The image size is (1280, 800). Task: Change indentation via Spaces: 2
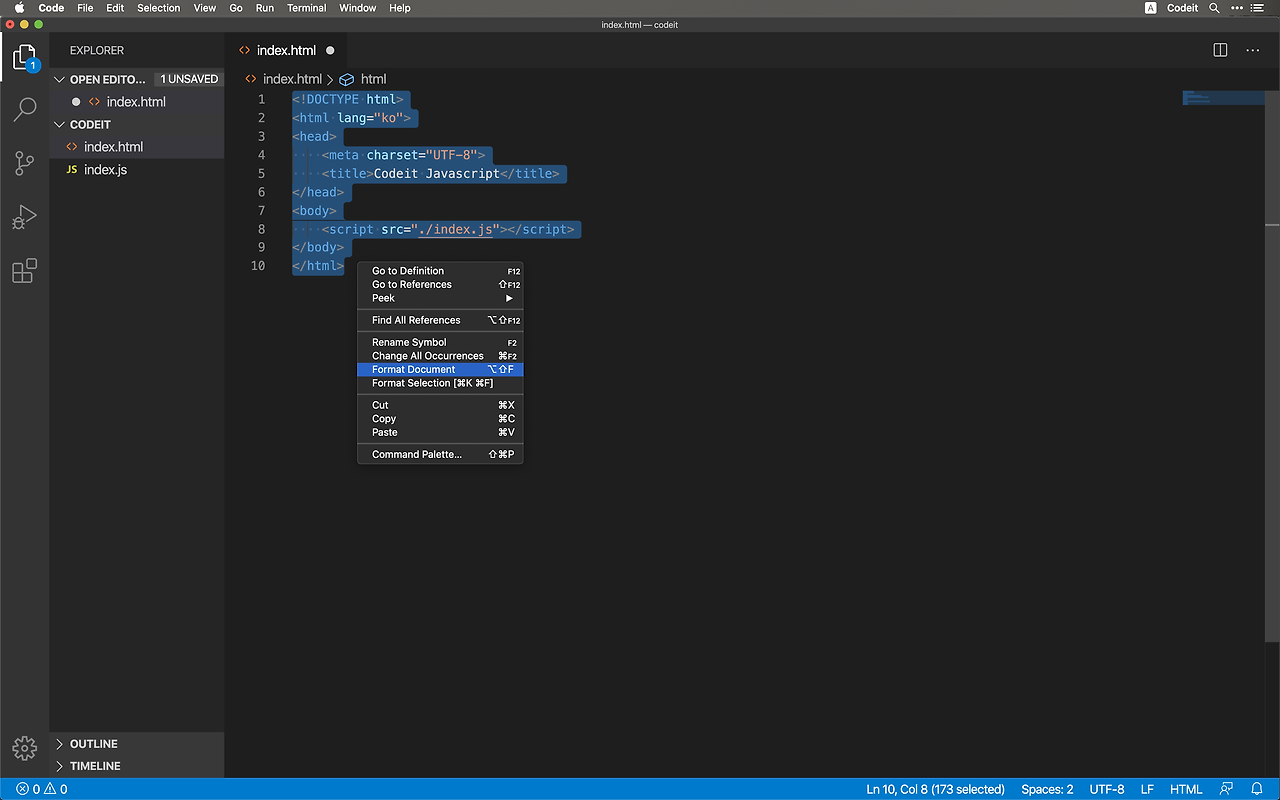[1047, 789]
